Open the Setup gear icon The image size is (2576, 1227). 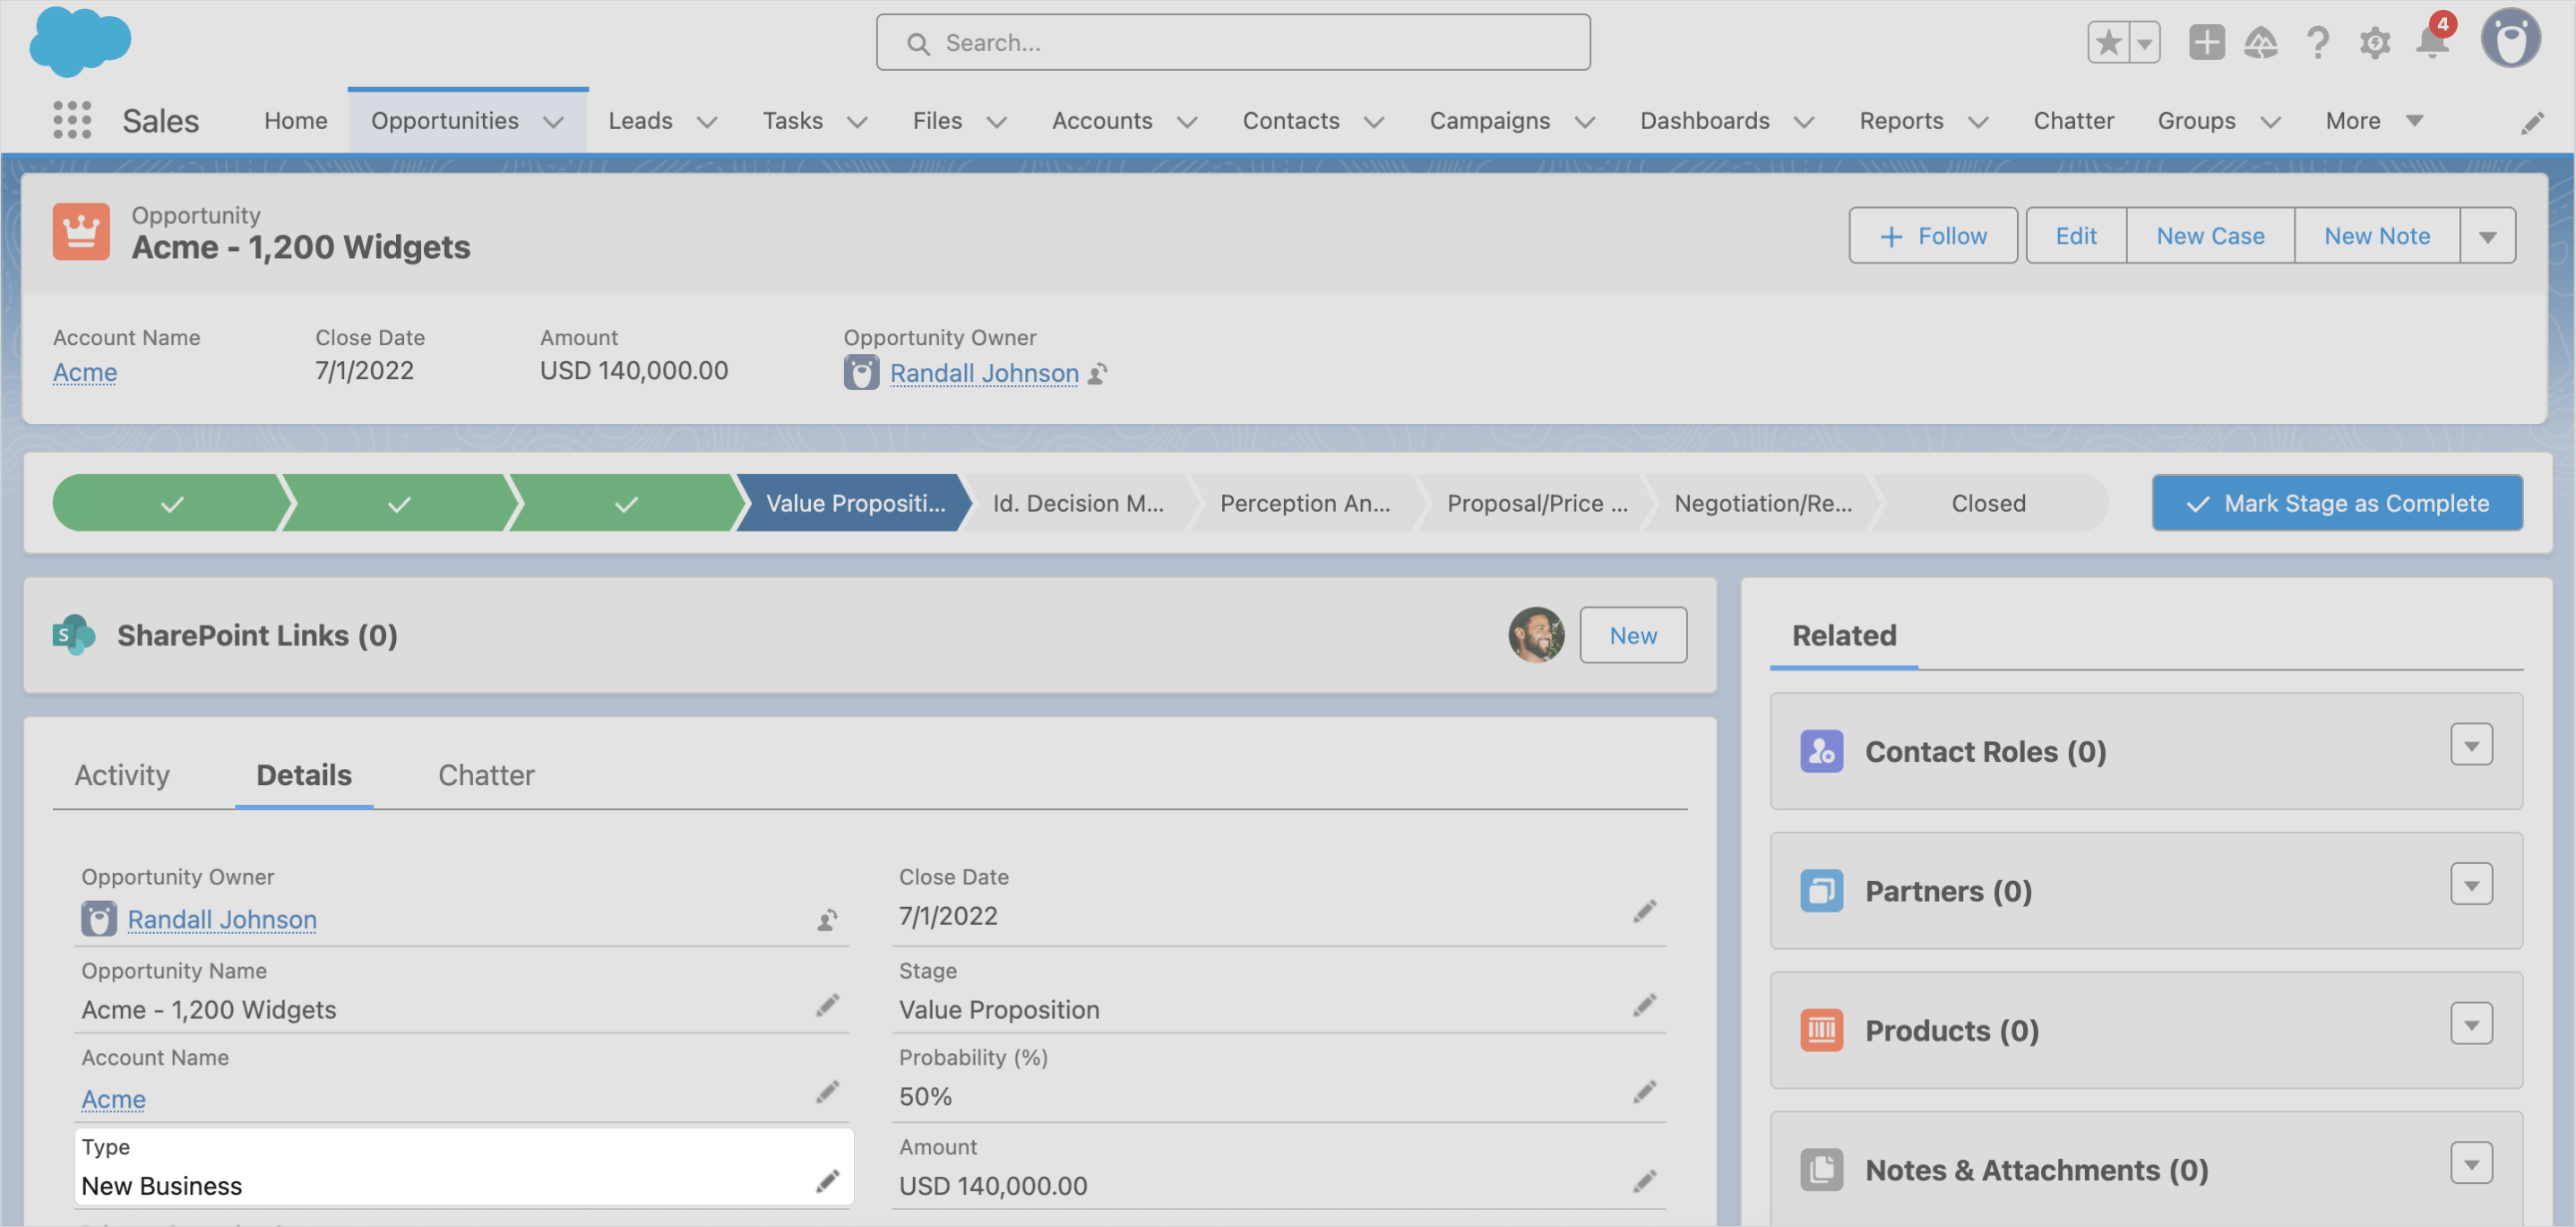[2375, 43]
